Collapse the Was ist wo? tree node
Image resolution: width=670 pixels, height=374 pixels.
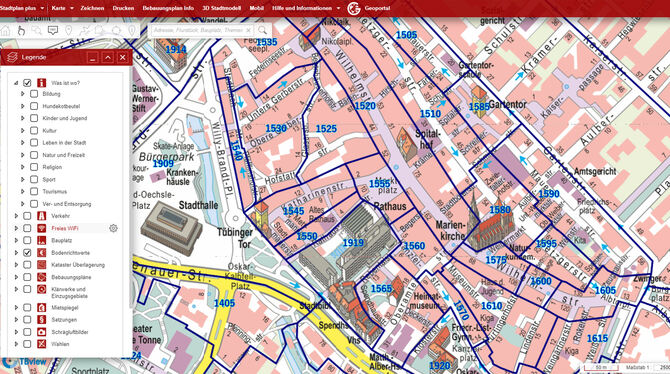point(16,83)
